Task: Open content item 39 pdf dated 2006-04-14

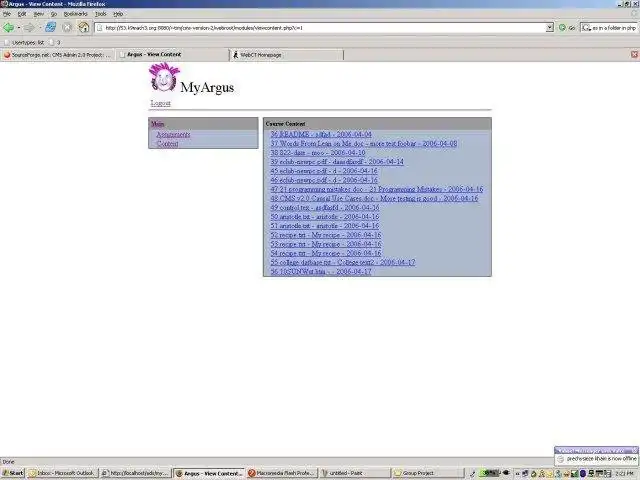Action: [x=337, y=162]
